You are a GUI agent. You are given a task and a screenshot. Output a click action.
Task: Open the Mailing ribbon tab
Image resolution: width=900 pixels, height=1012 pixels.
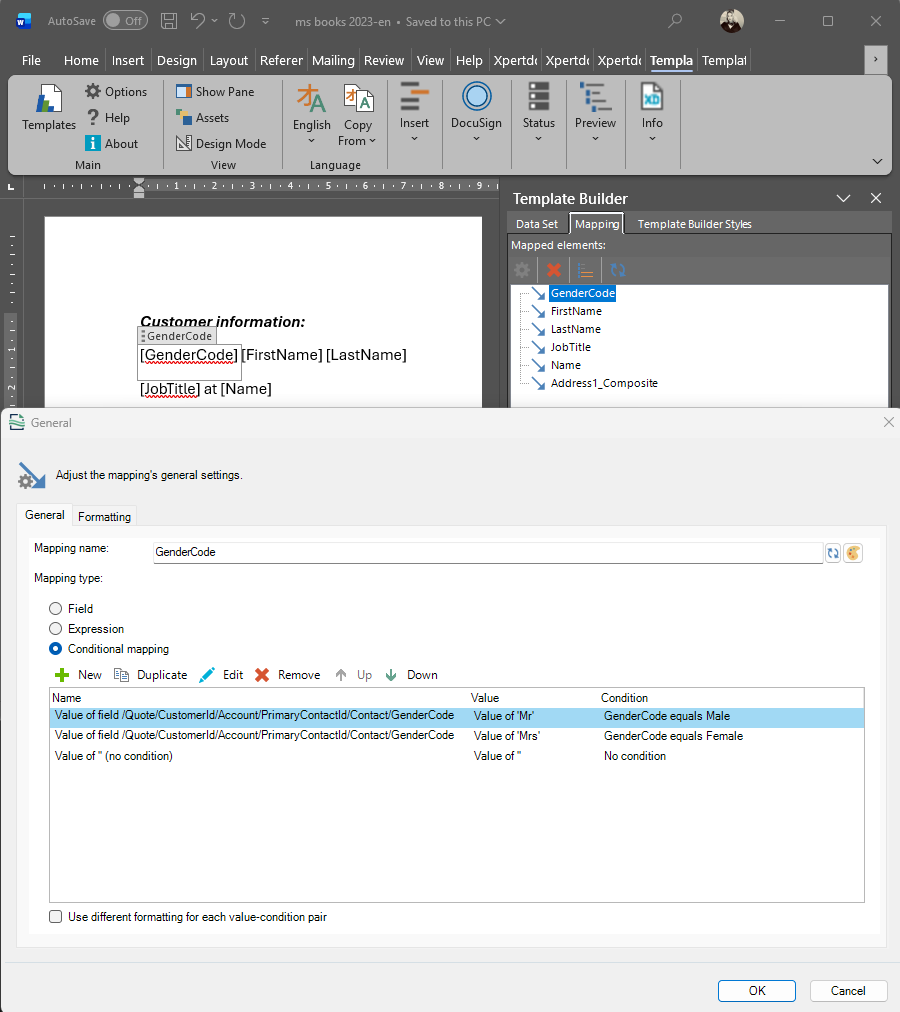click(x=333, y=60)
